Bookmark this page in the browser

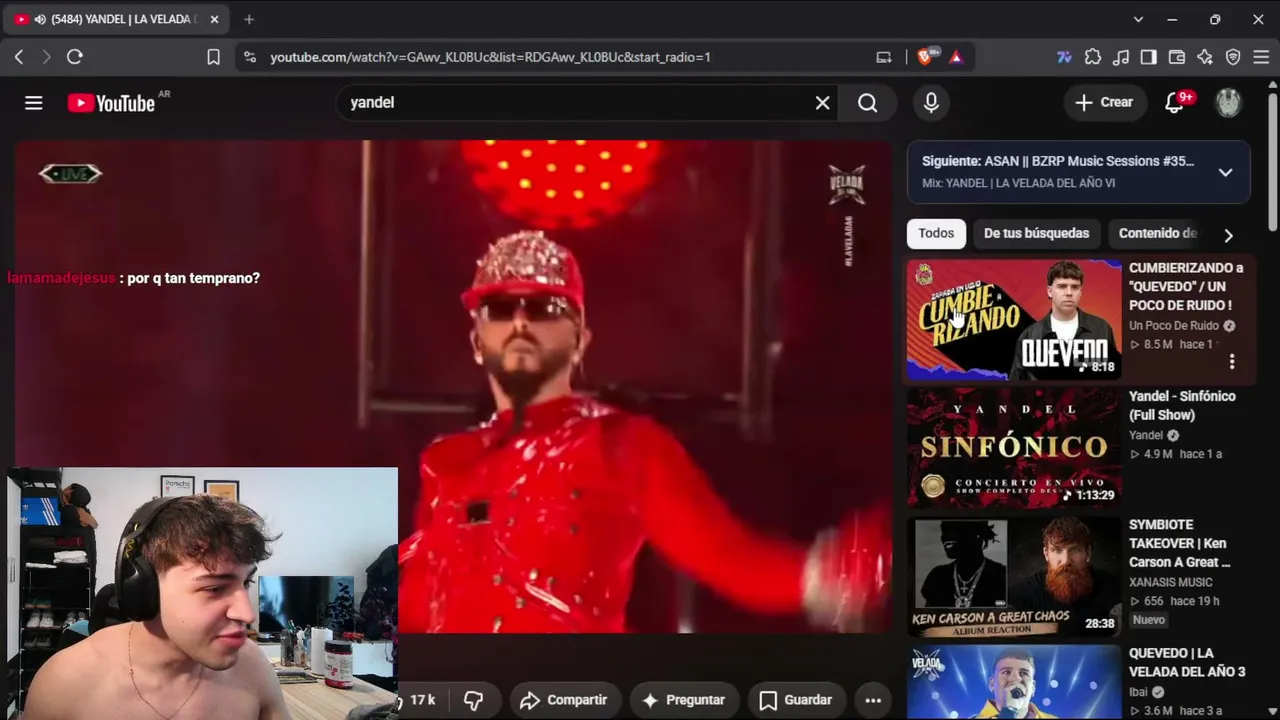(213, 57)
